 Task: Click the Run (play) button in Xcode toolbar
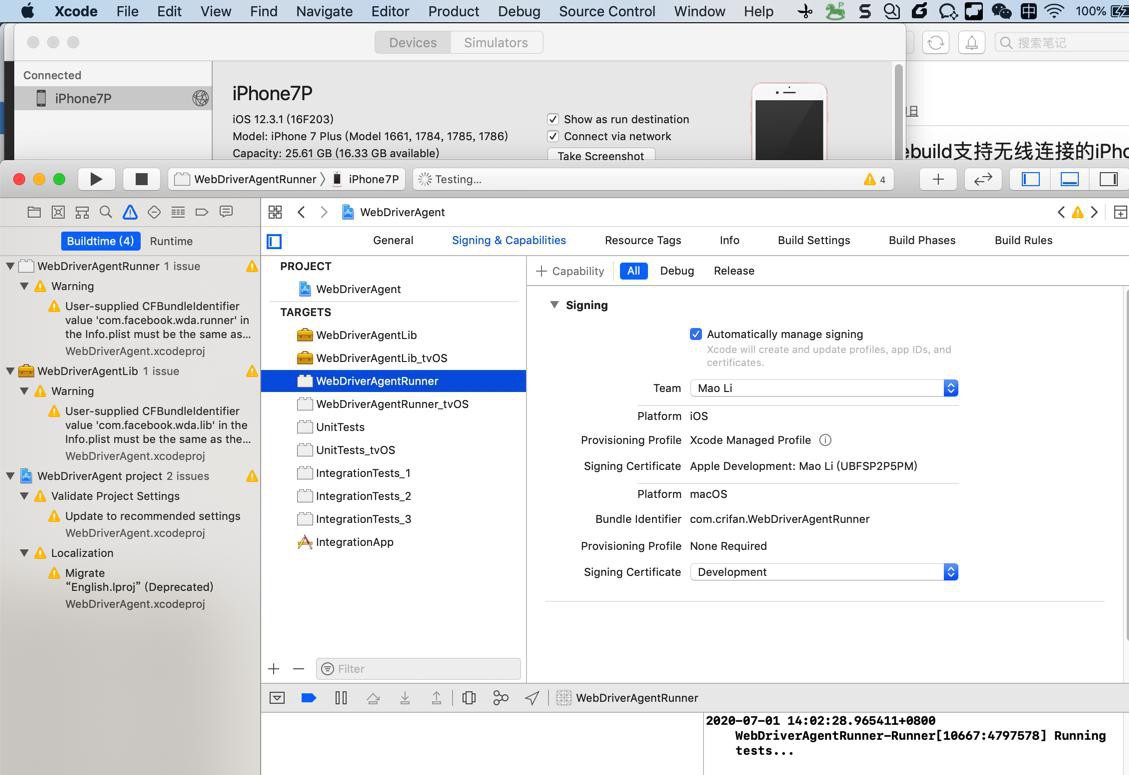click(x=96, y=179)
